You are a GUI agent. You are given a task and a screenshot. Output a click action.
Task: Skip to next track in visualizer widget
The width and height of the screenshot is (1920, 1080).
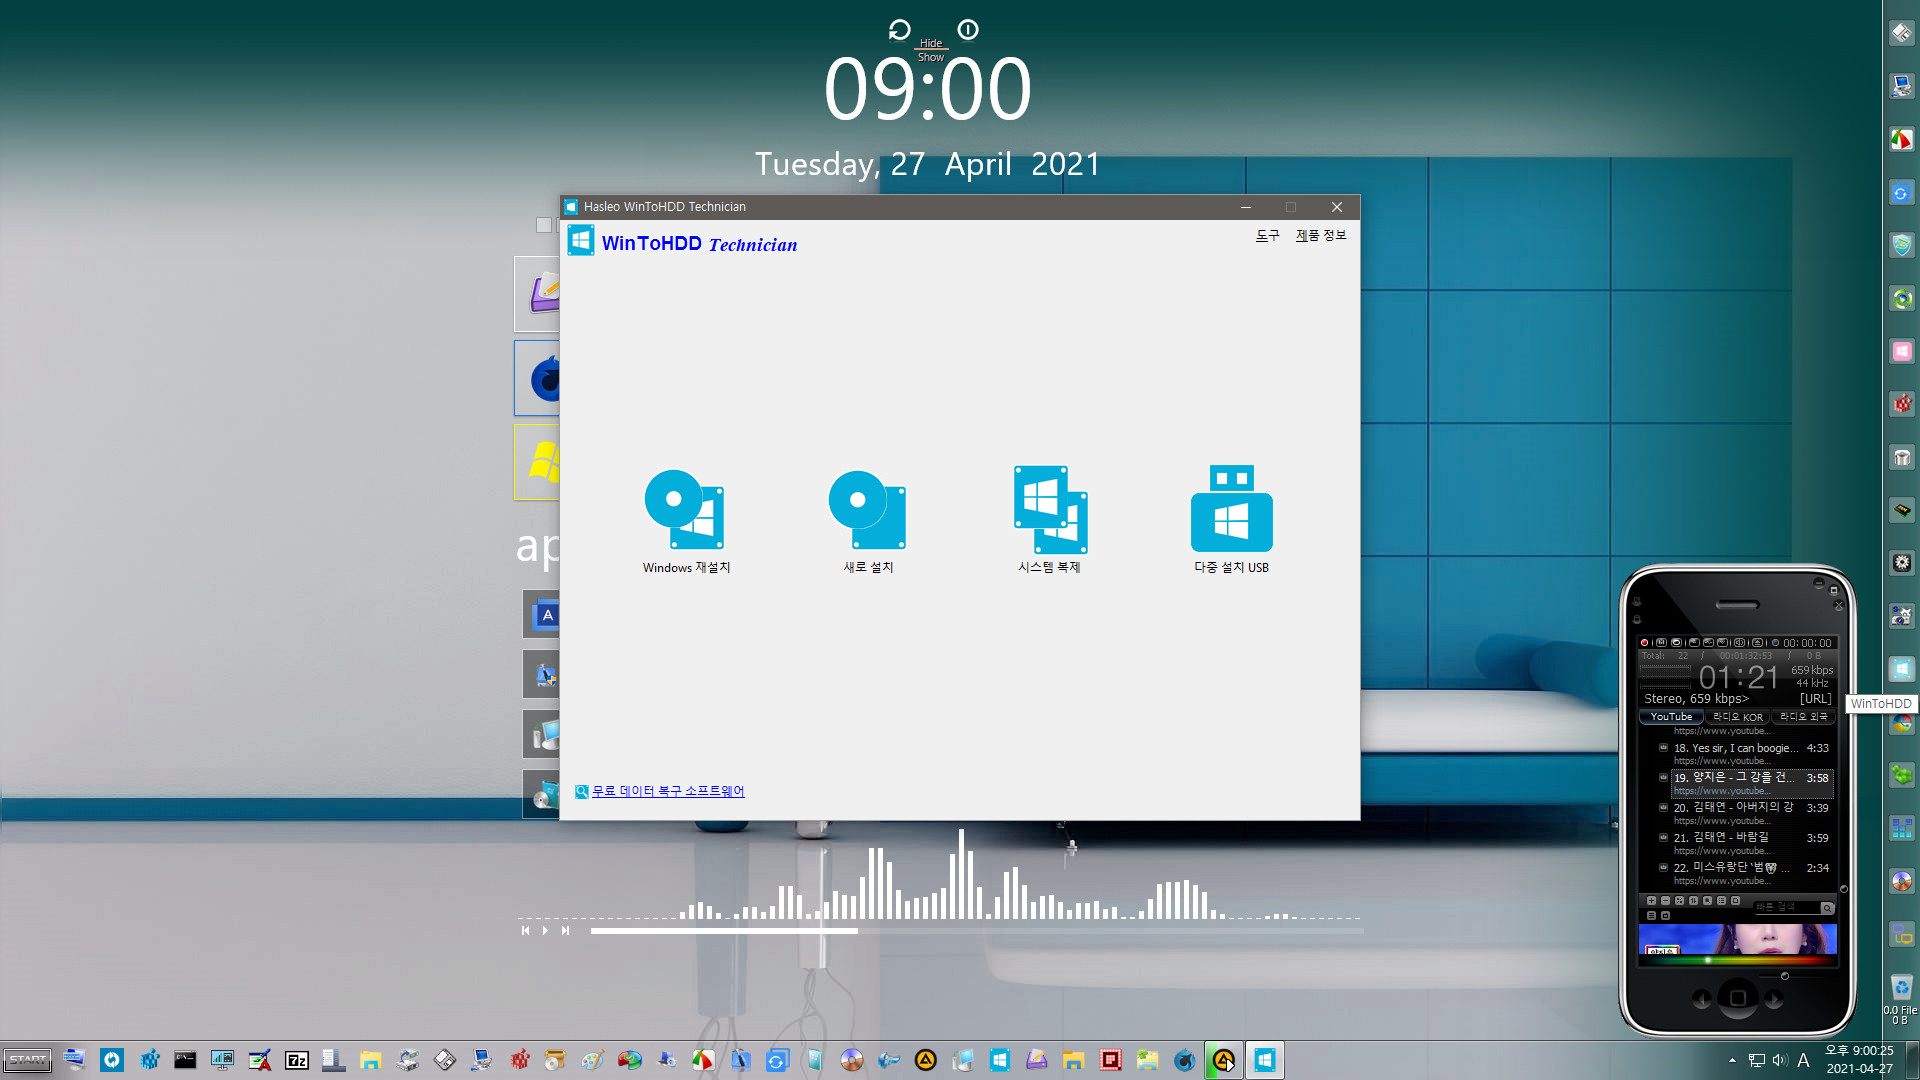pos(565,930)
